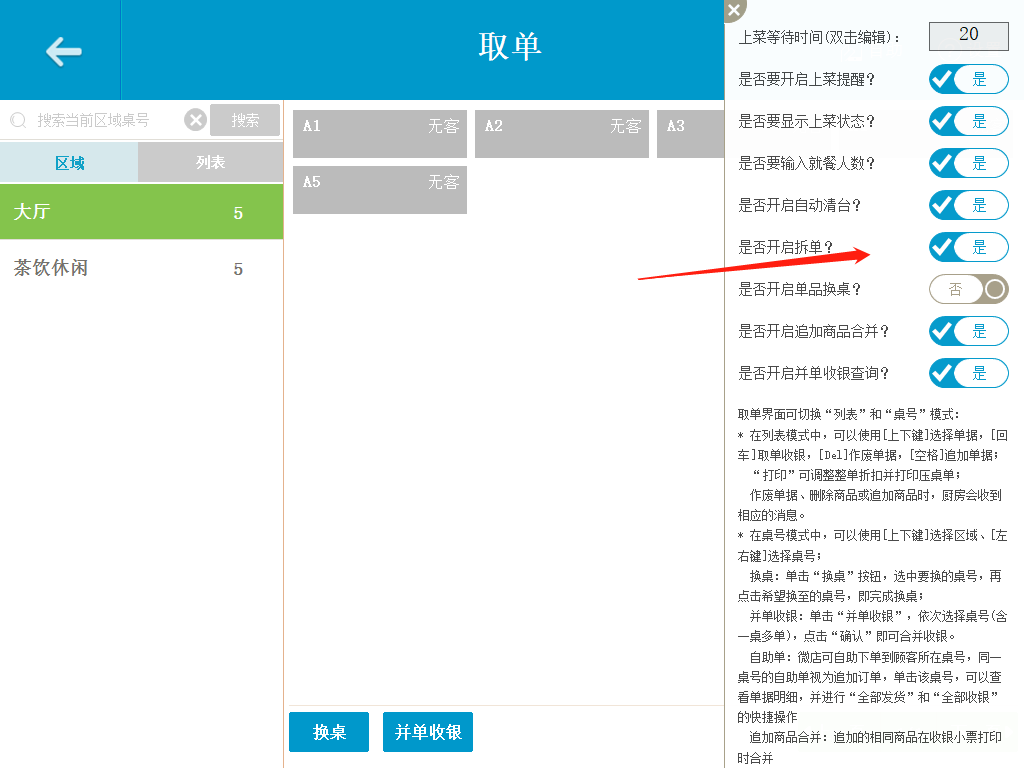Disable the 是否开启自动清台 switch
Viewport: 1024px width, 768px height.
(968, 205)
